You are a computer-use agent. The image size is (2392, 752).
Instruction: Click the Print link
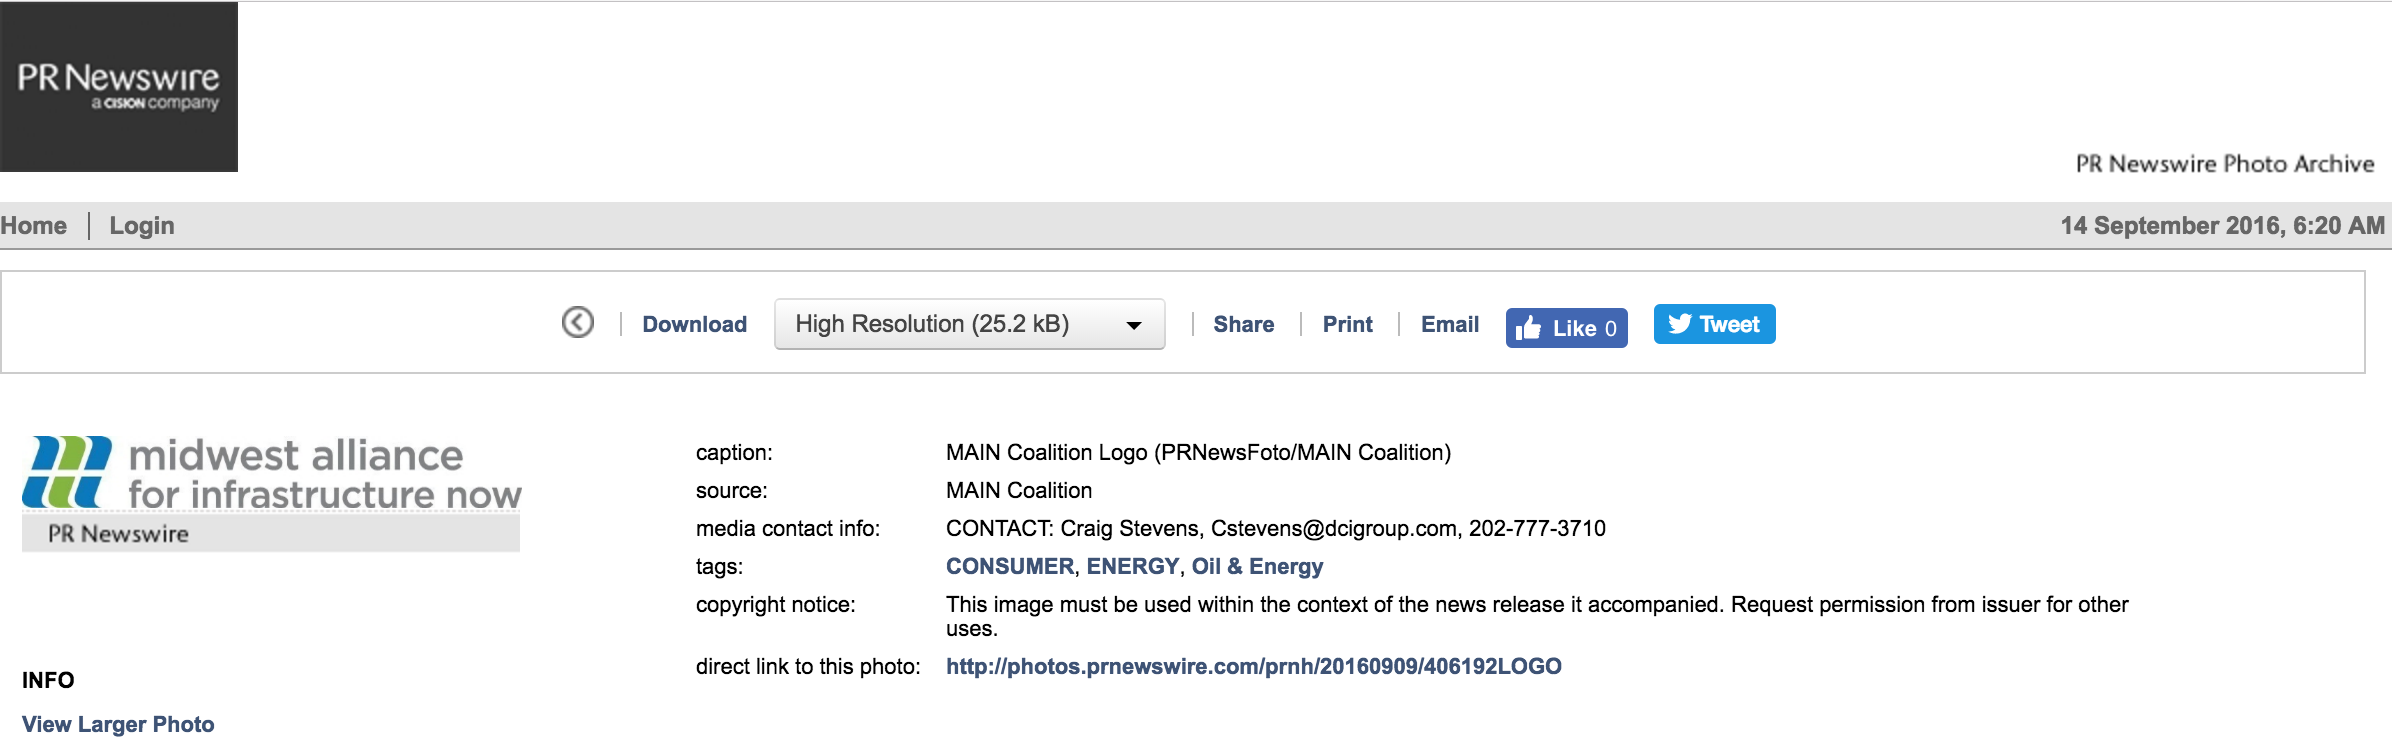(x=1347, y=324)
